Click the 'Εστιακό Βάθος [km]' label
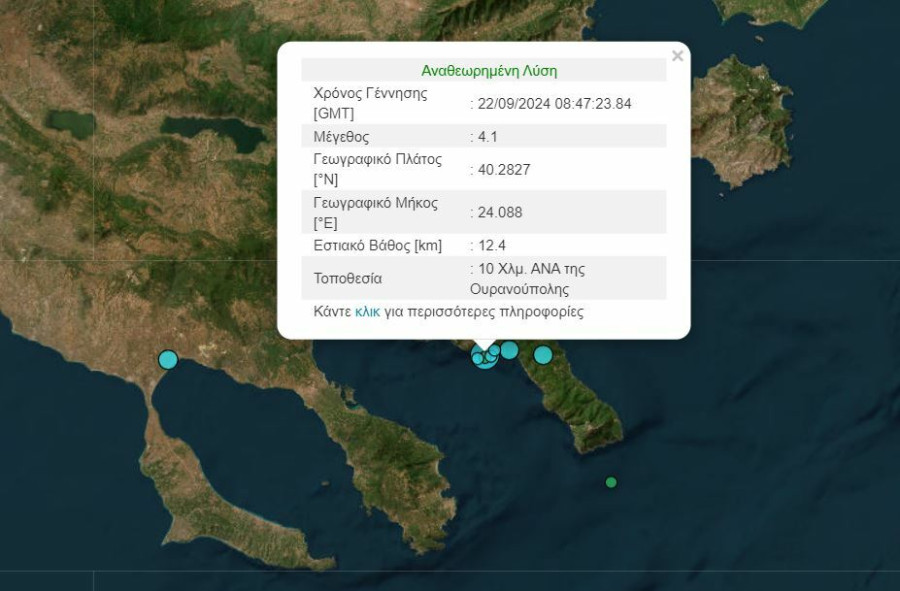 [377, 245]
